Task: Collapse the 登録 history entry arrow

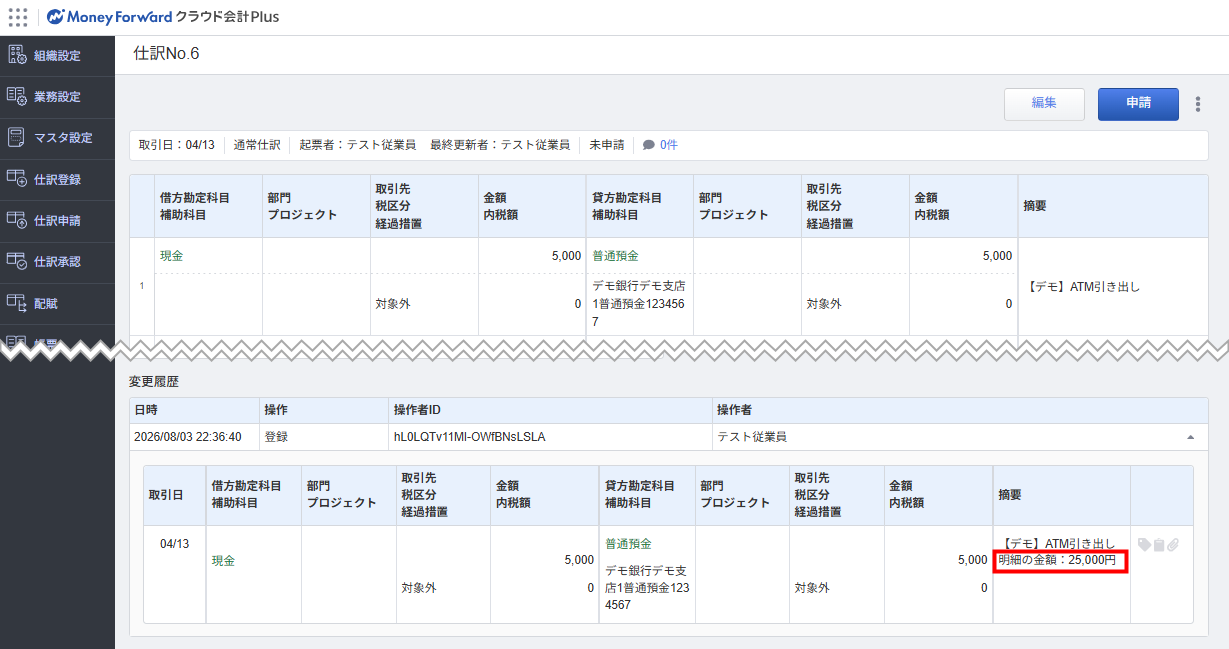Action: [1190, 437]
